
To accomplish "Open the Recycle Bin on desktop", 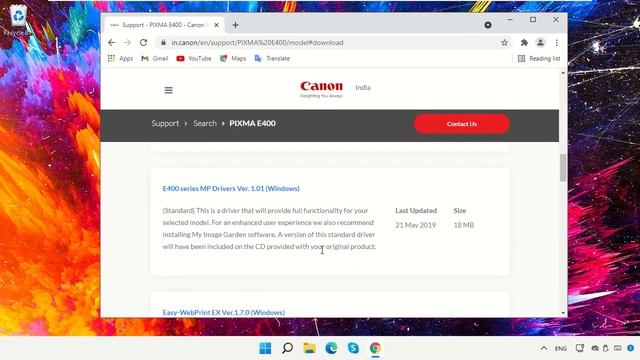I will click(18, 20).
